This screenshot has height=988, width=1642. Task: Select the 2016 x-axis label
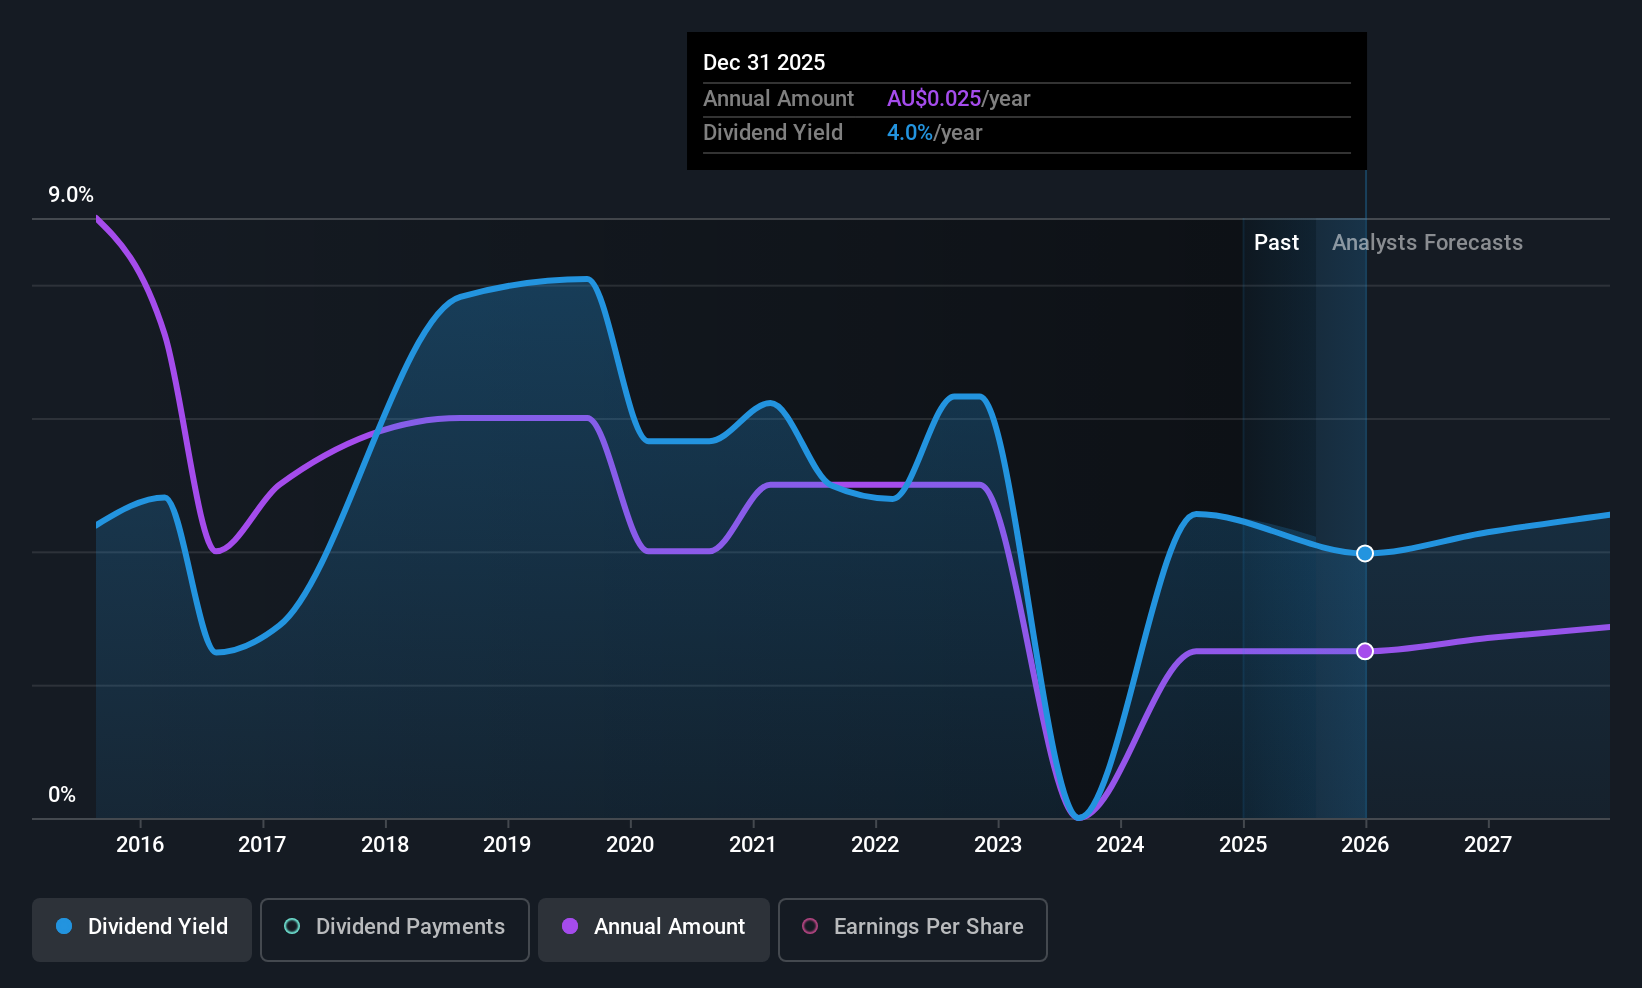[140, 844]
